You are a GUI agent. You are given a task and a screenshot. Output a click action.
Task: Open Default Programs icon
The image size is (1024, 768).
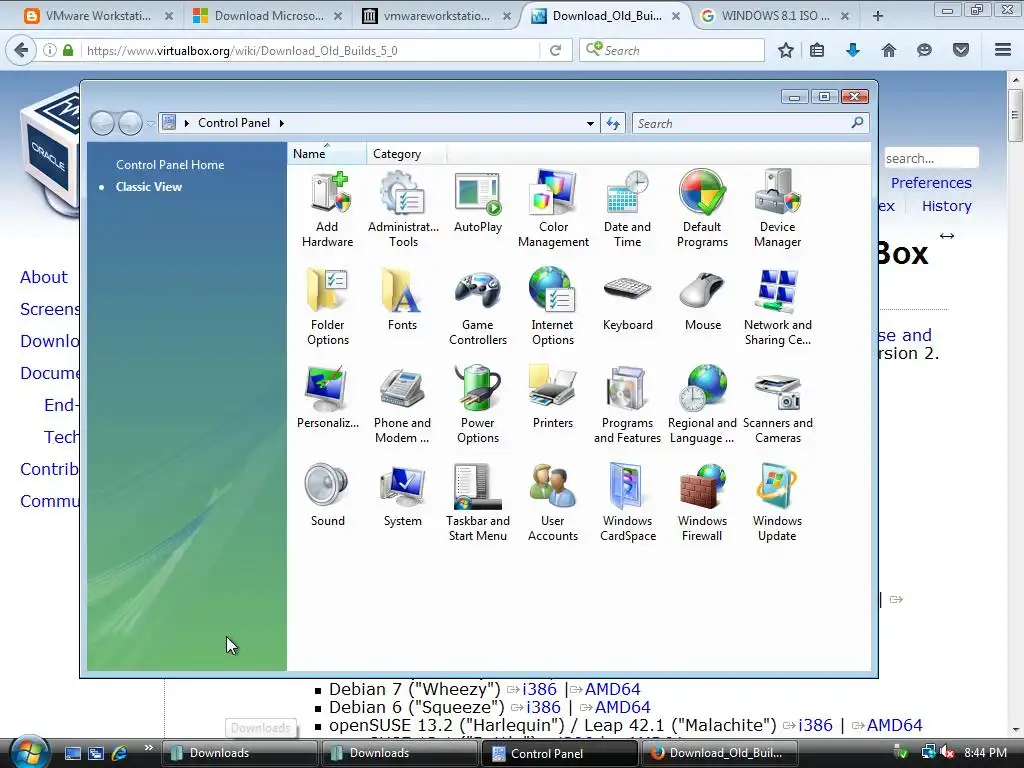(x=702, y=209)
